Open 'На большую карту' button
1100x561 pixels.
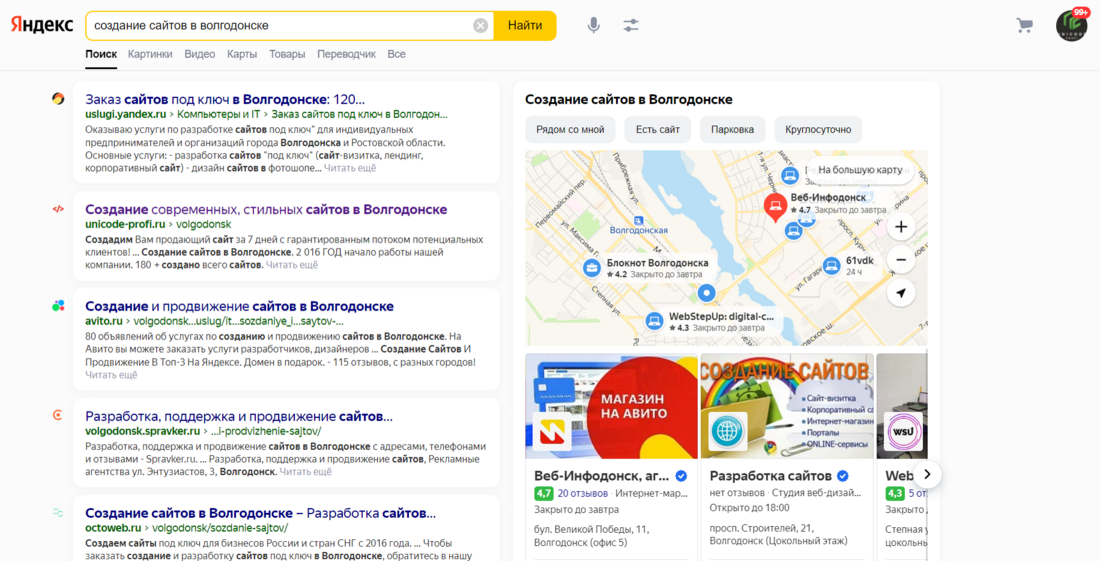pyautogui.click(x=860, y=170)
